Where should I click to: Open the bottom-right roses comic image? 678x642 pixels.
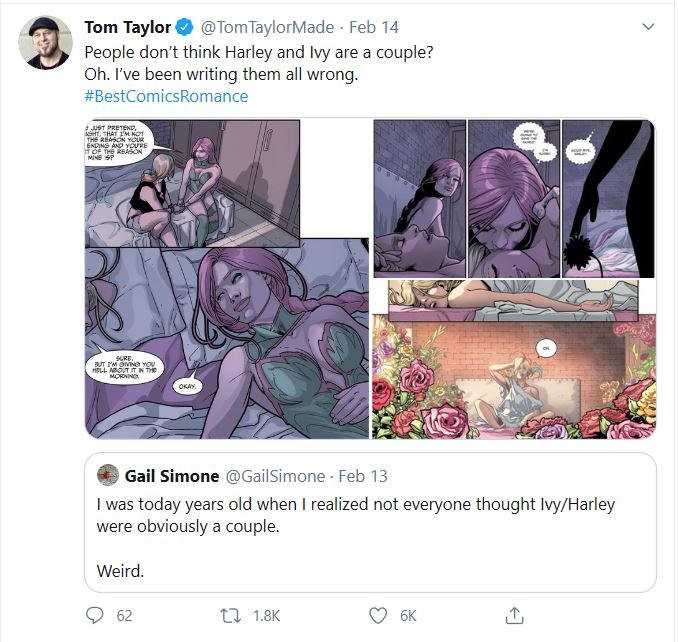514,376
